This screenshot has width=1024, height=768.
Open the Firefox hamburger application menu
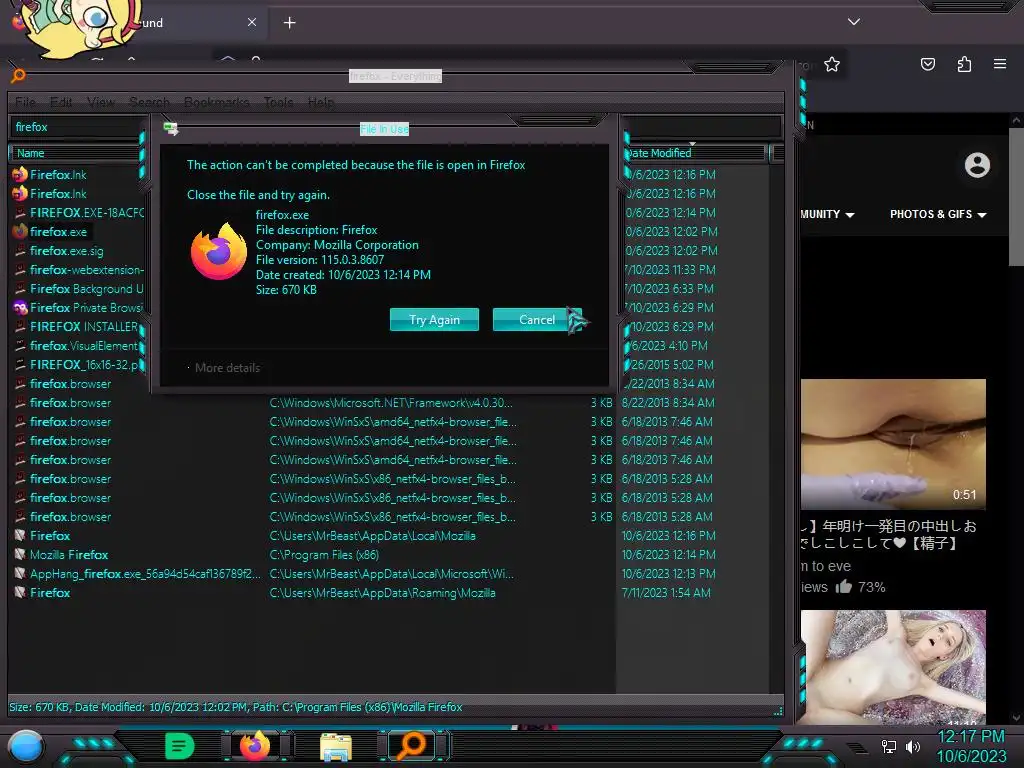(1000, 64)
